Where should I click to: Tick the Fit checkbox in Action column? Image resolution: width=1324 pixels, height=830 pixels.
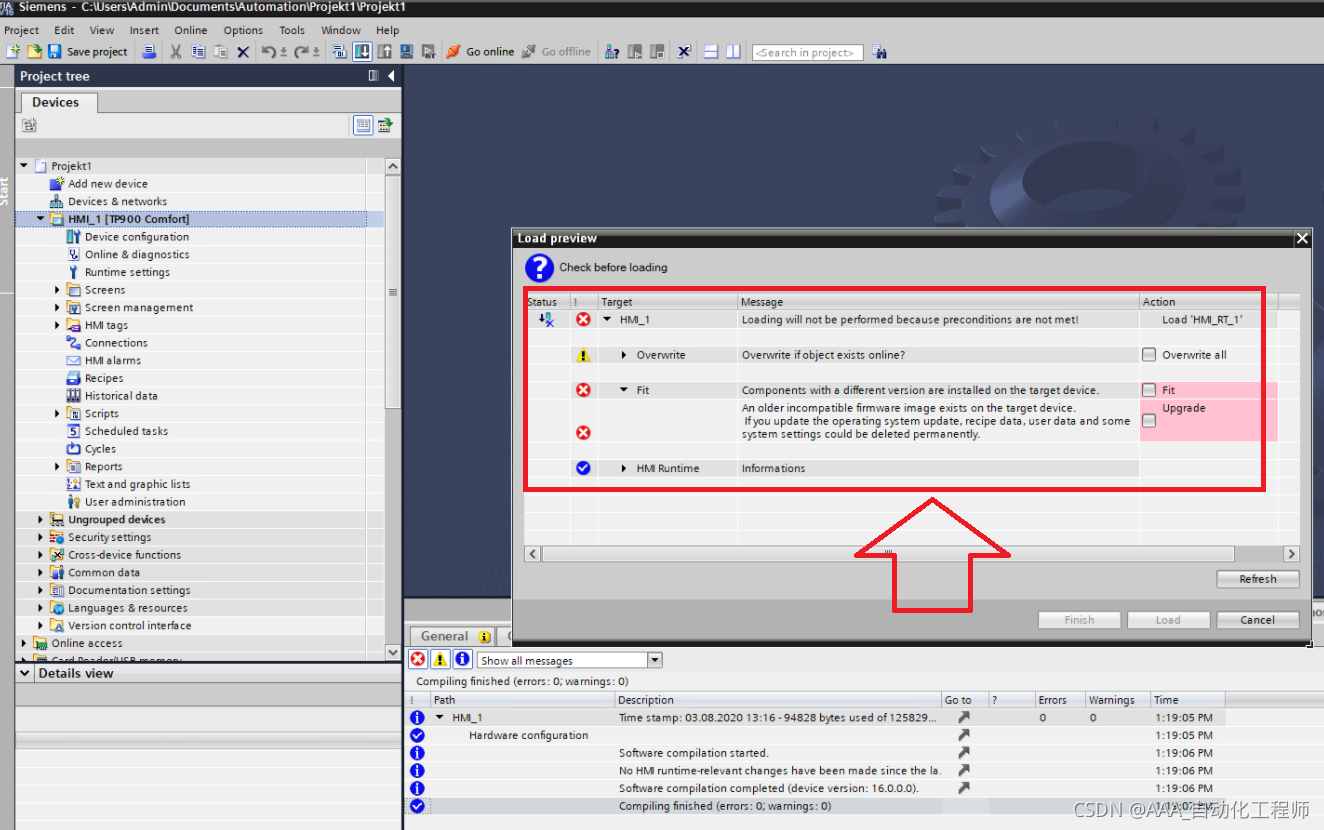(x=1149, y=390)
